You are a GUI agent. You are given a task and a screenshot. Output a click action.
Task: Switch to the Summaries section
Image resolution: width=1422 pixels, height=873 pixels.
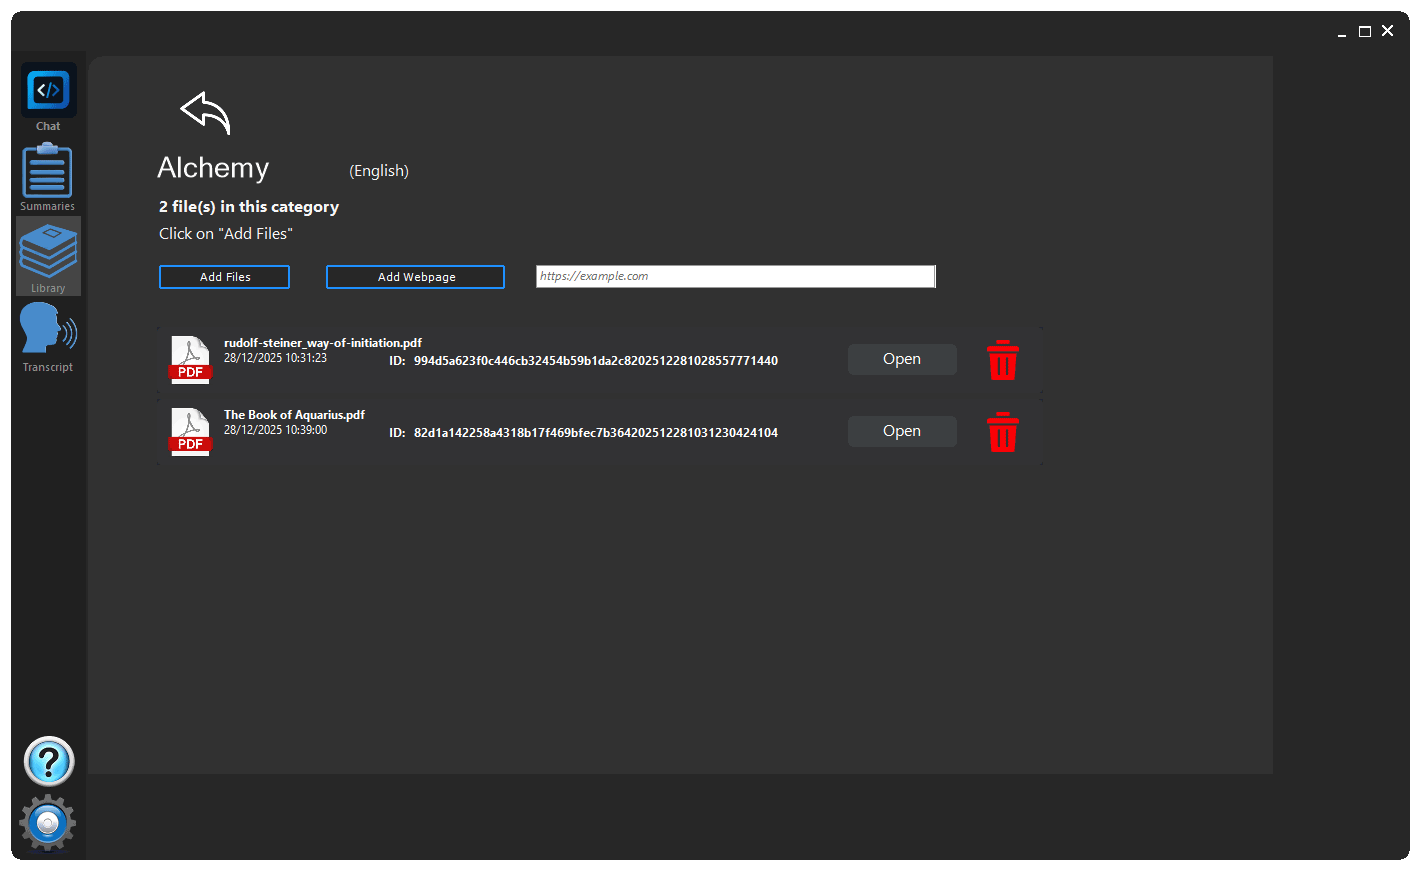47,174
